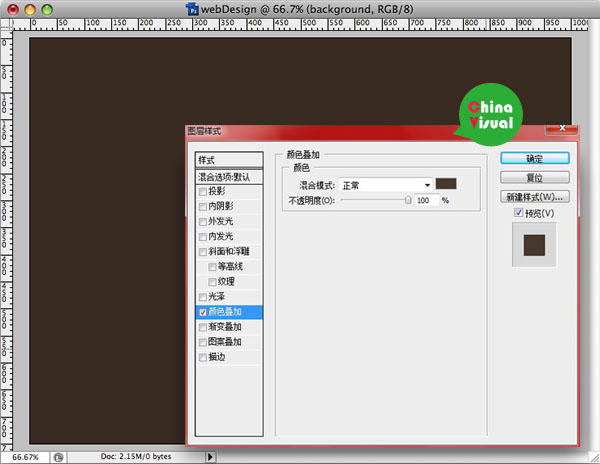Image resolution: width=600 pixels, height=464 pixels.
Task: Enable the 渐变叠加 gradient overlay checkbox
Action: pos(203,327)
